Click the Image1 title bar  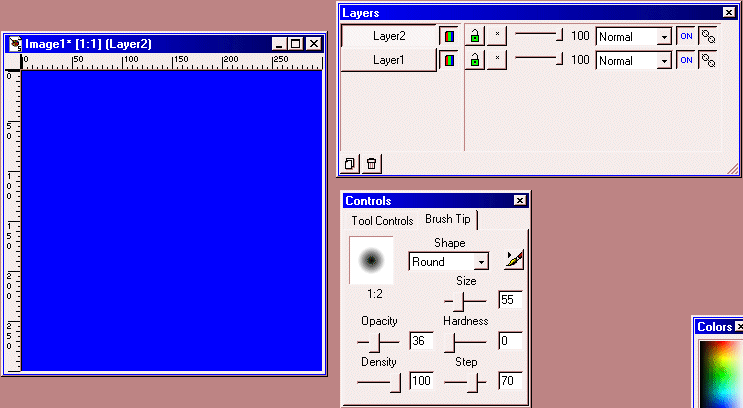(165, 44)
